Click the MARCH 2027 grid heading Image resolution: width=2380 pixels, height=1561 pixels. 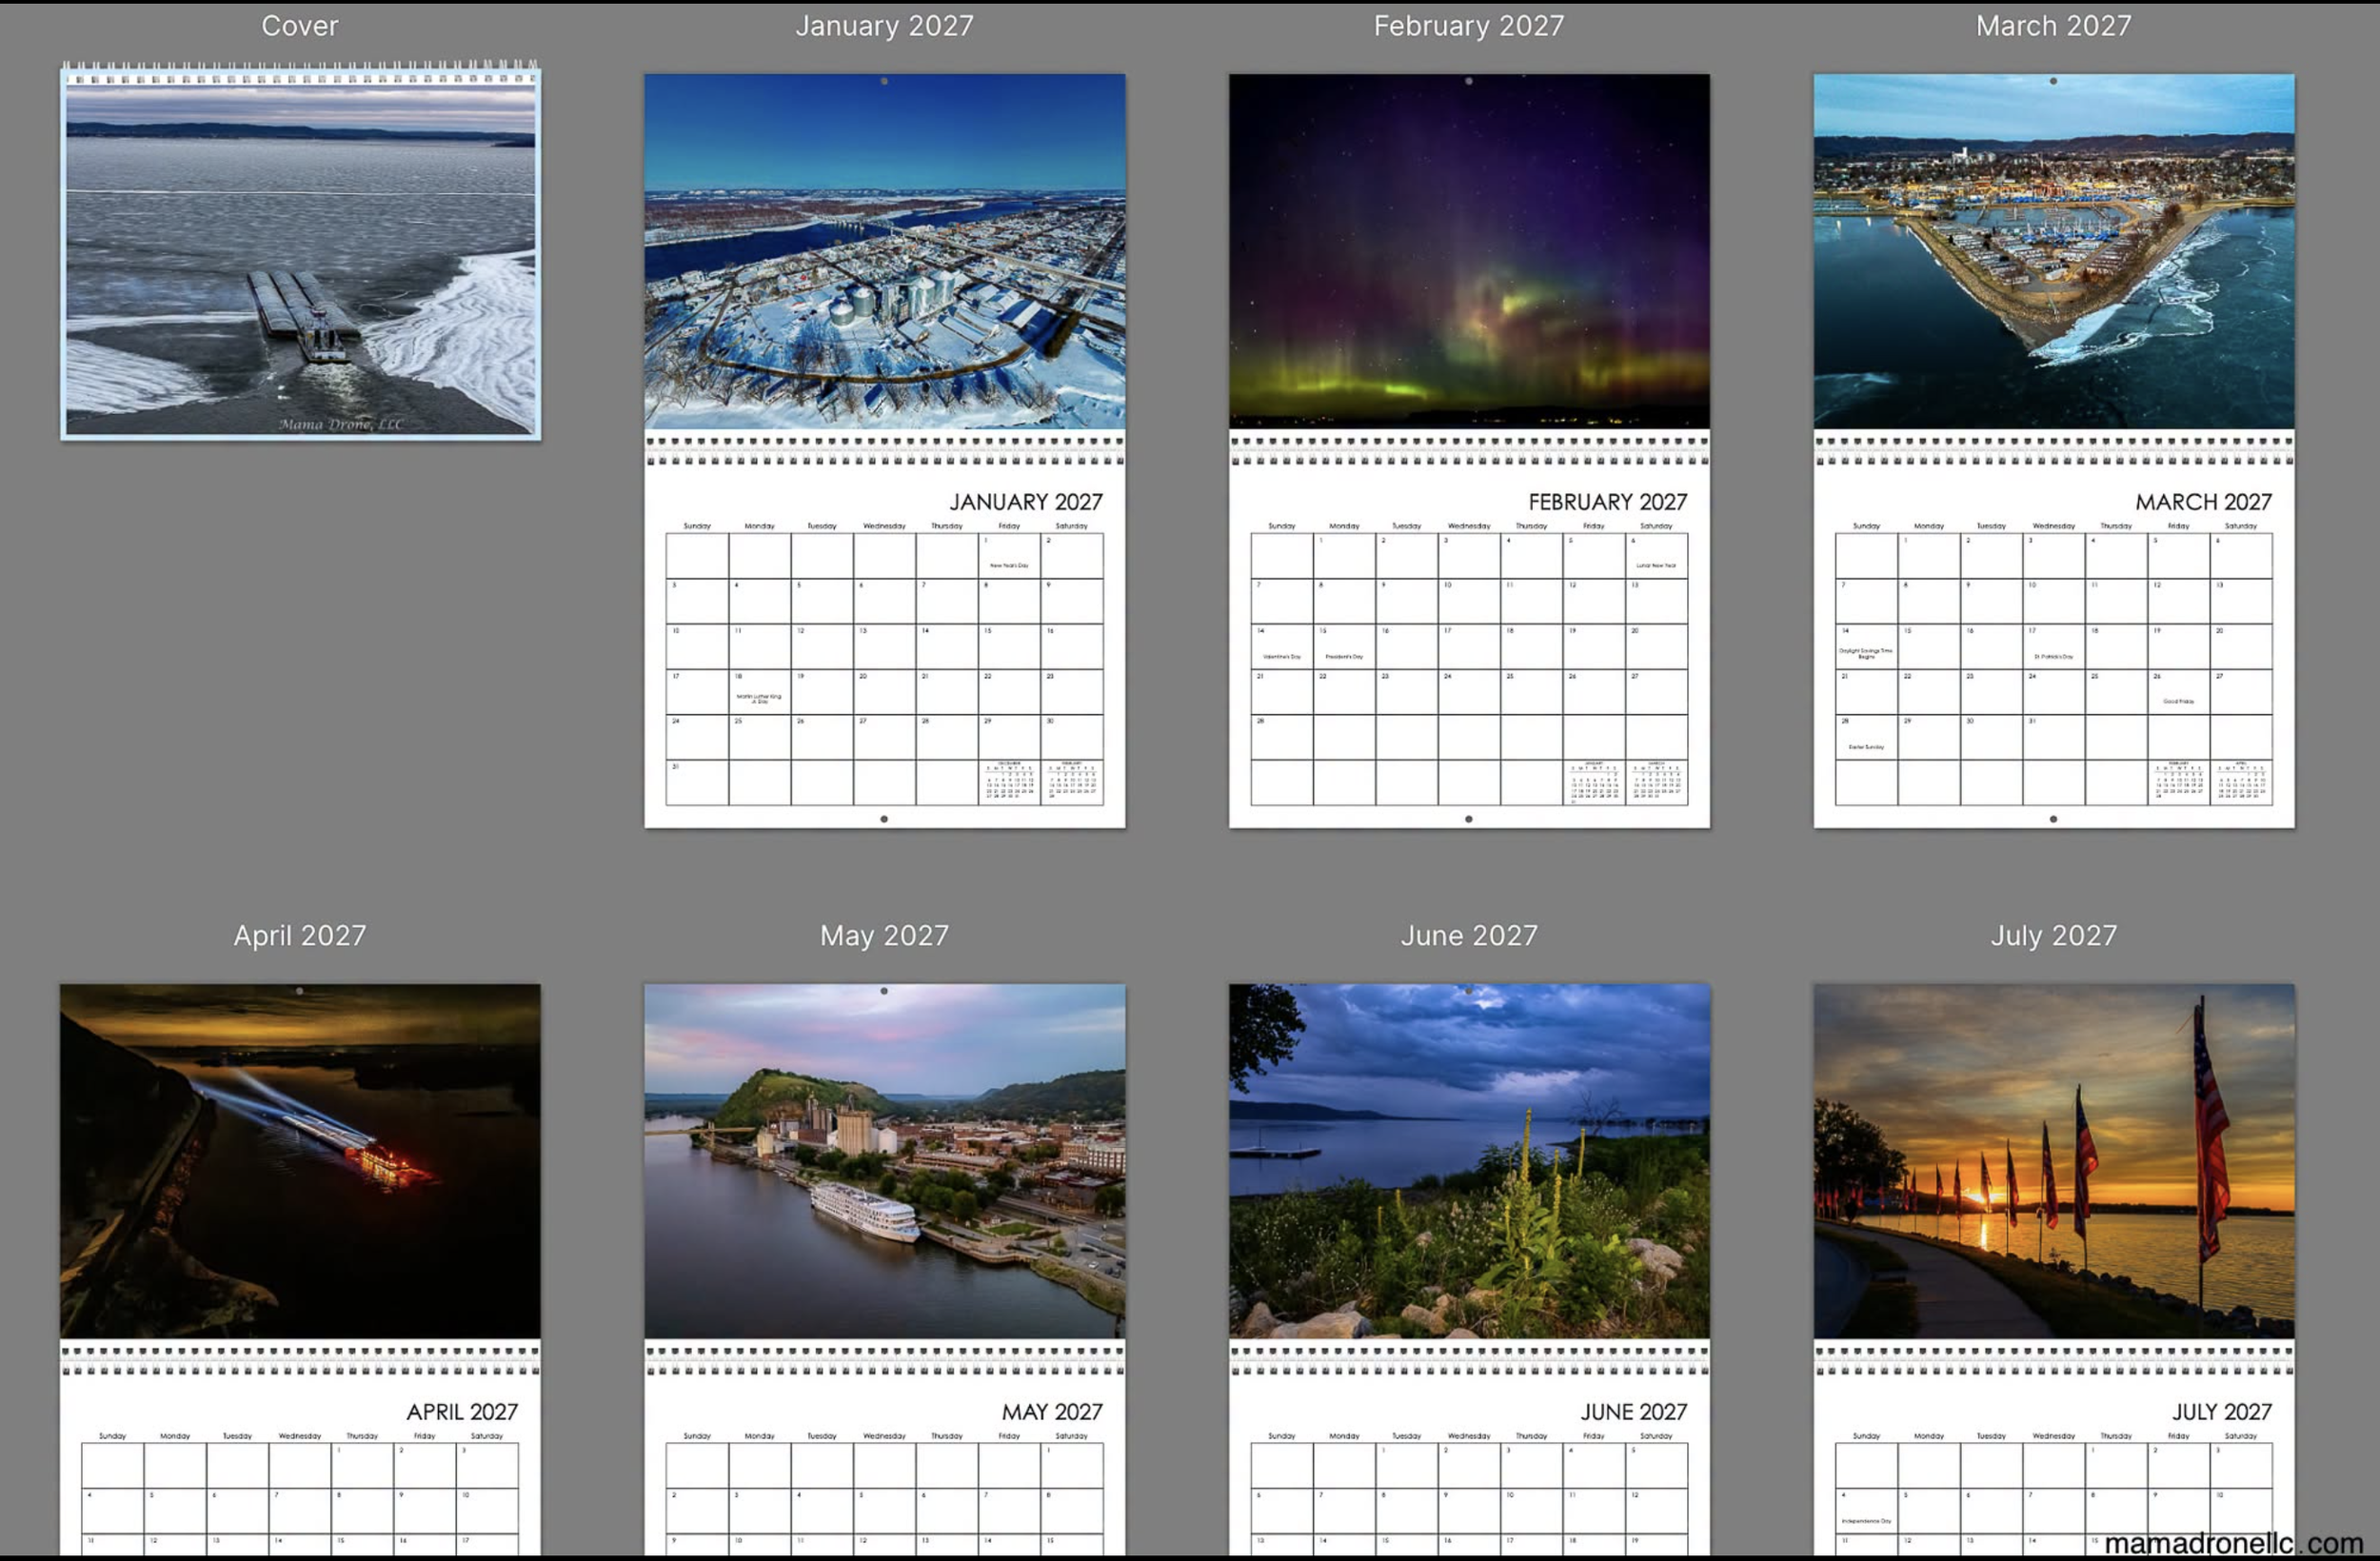(2204, 502)
